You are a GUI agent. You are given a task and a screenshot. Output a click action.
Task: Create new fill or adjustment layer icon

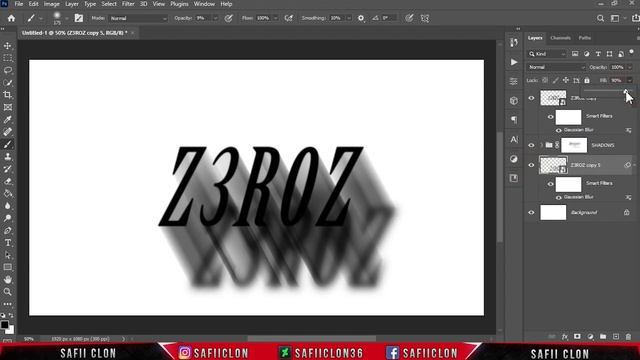(x=590, y=337)
